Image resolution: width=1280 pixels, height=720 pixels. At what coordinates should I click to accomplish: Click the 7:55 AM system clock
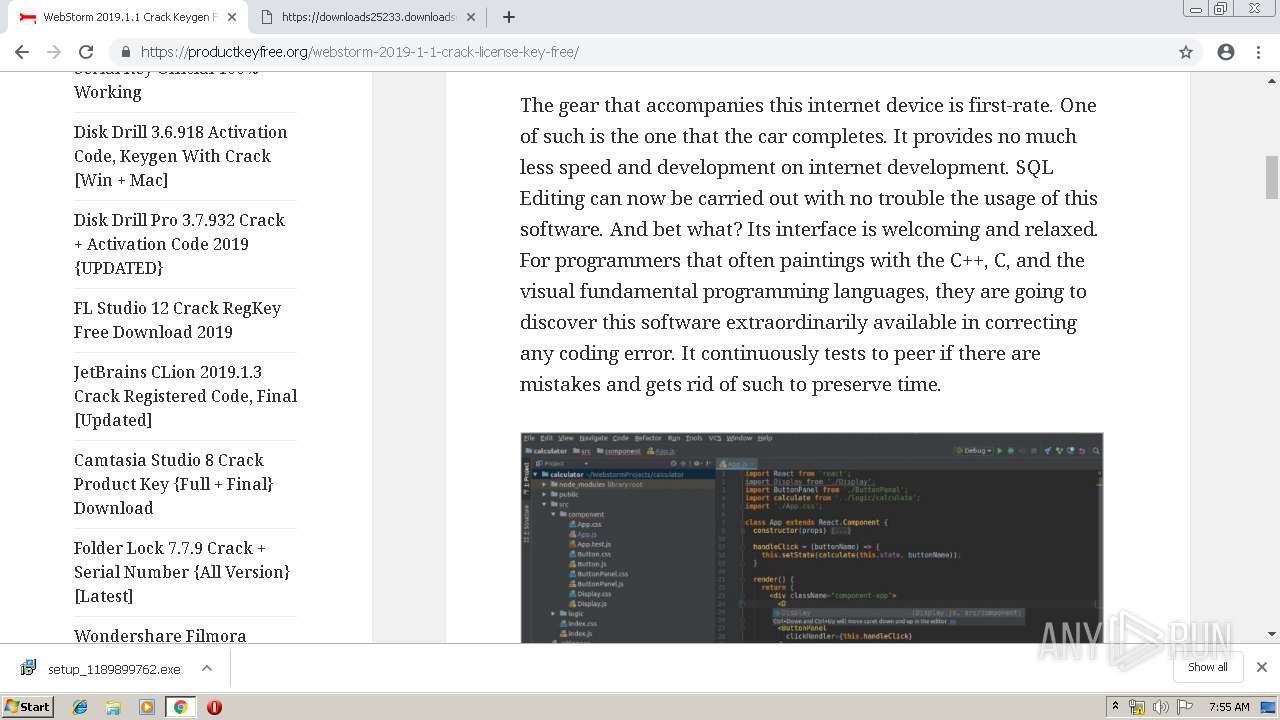tap(1229, 707)
